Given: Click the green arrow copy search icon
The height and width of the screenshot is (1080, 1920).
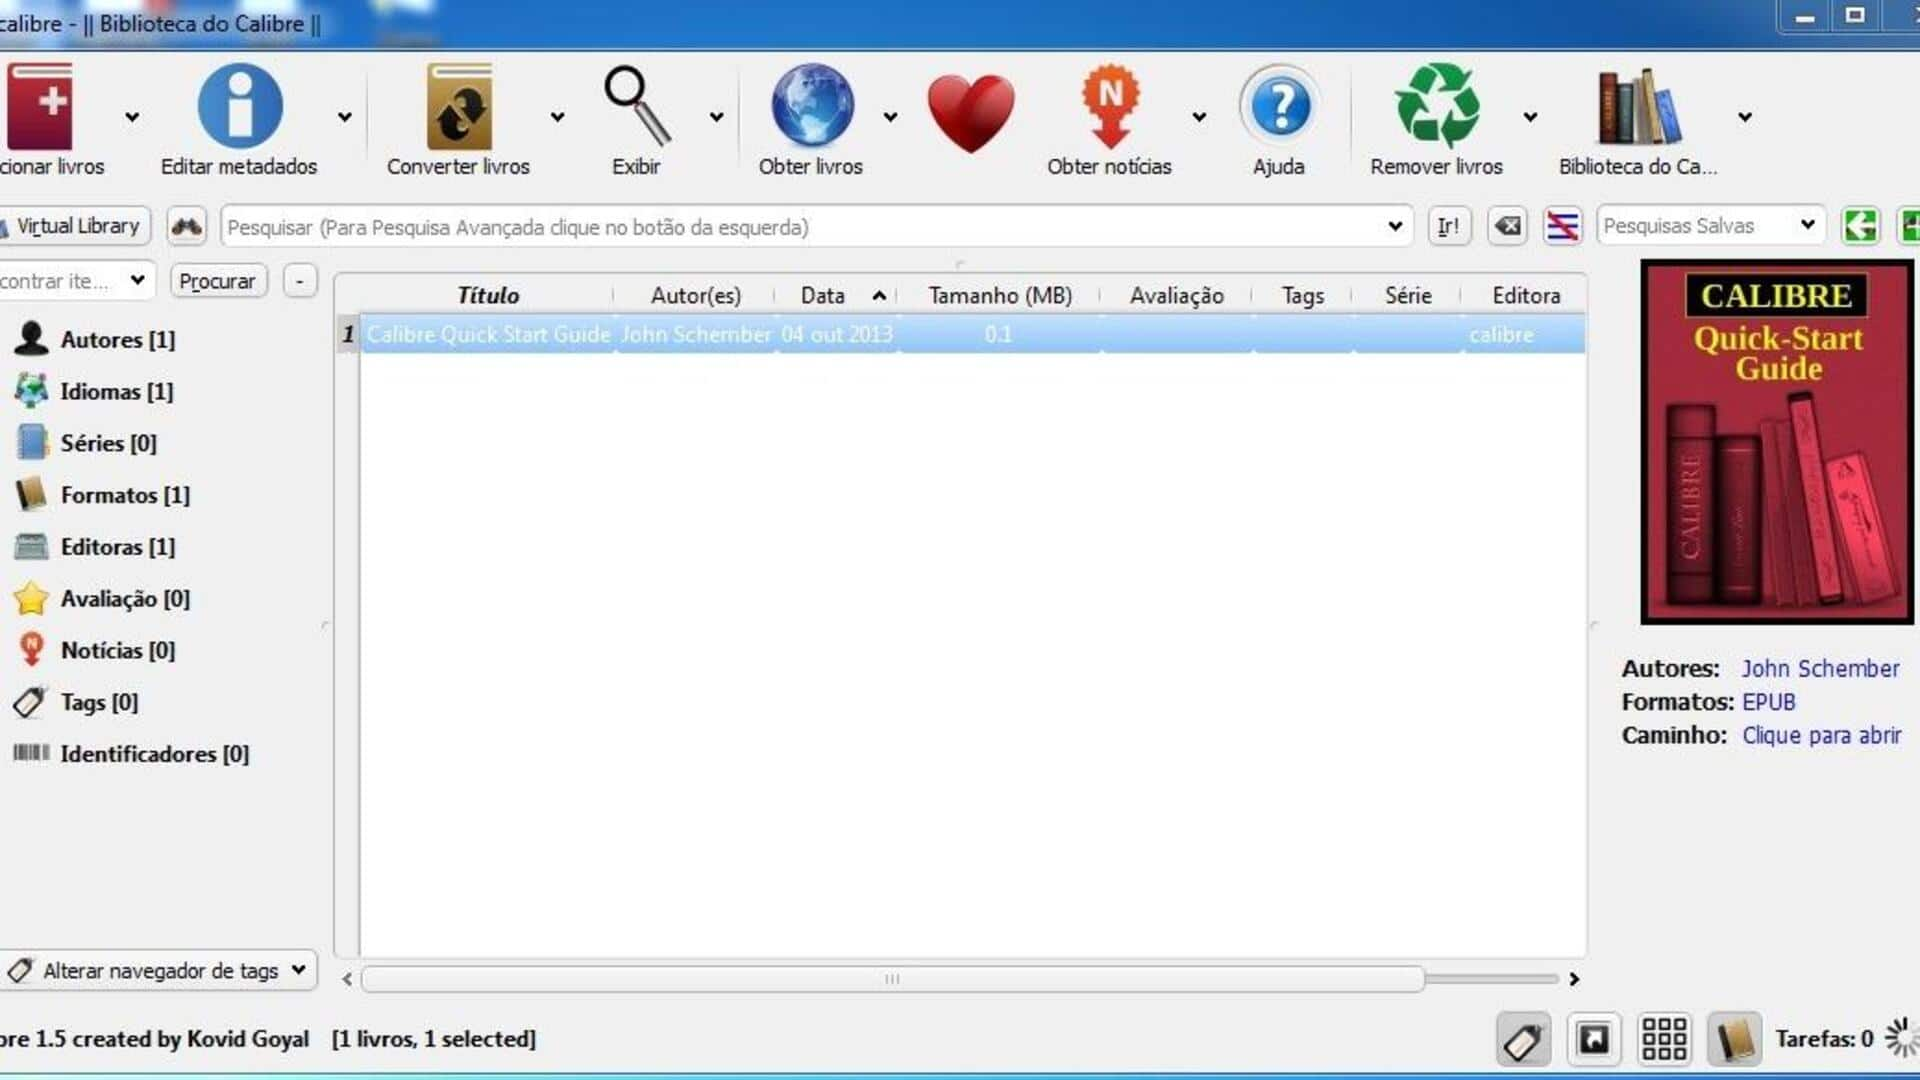Looking at the screenshot, I should click(x=1860, y=226).
